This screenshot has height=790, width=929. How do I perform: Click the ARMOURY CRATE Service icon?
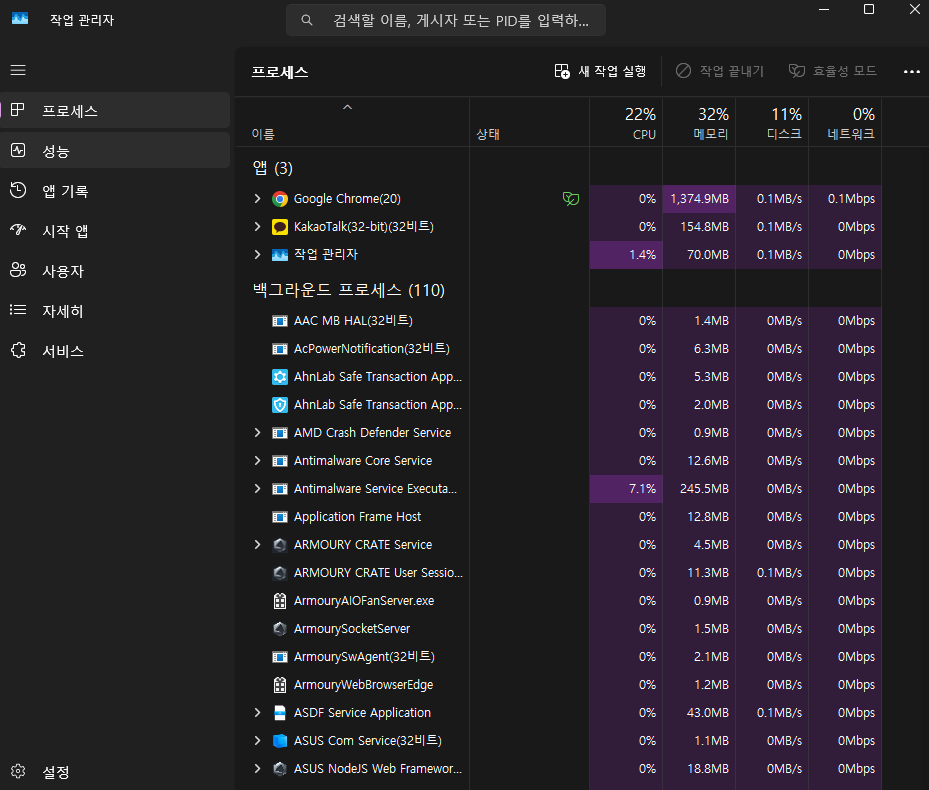pos(280,545)
